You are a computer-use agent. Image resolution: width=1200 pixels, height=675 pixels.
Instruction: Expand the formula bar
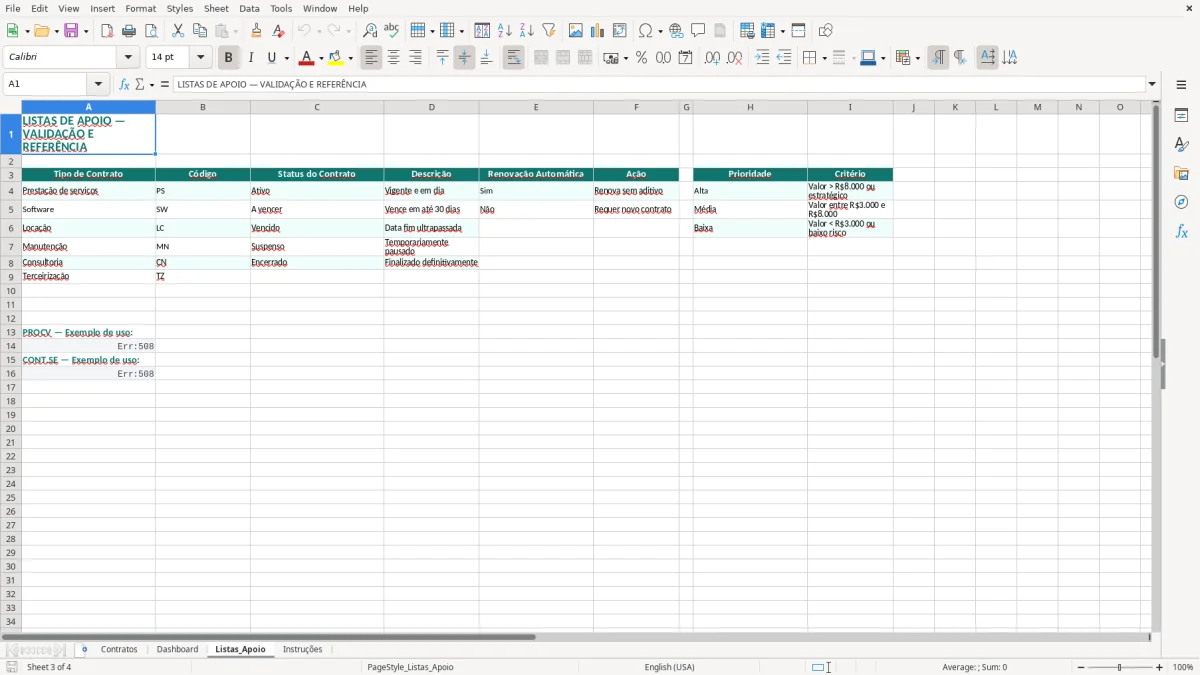1152,84
